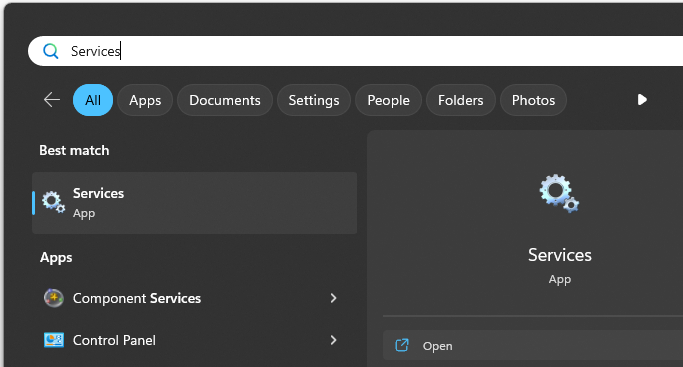Select the All filter tab

[x=93, y=100]
